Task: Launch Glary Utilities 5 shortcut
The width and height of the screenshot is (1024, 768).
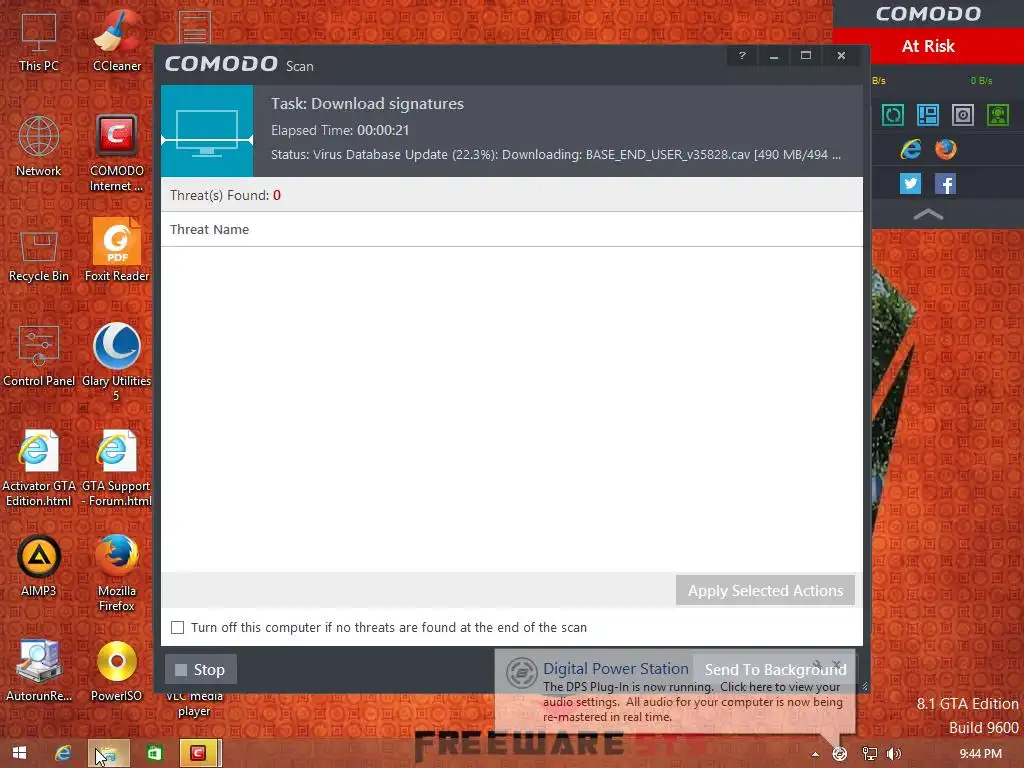Action: [x=117, y=361]
